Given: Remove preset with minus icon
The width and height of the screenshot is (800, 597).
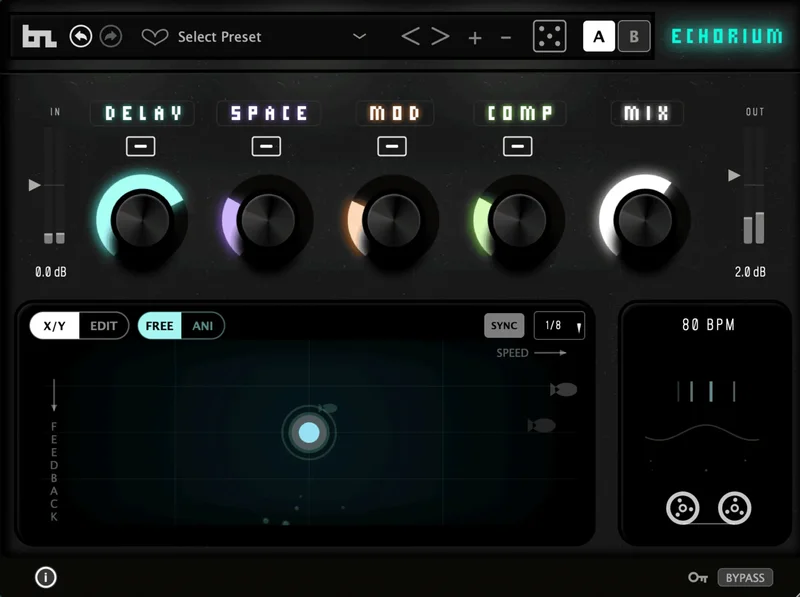Looking at the screenshot, I should click(x=506, y=38).
